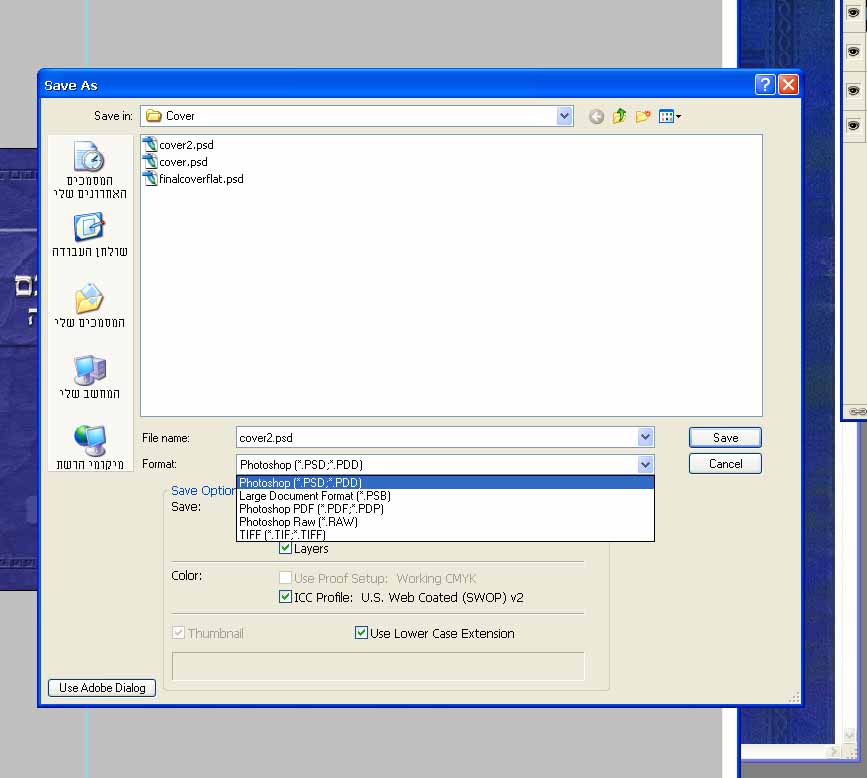867x778 pixels.
Task: Close the Save As dialog
Action: pos(788,85)
